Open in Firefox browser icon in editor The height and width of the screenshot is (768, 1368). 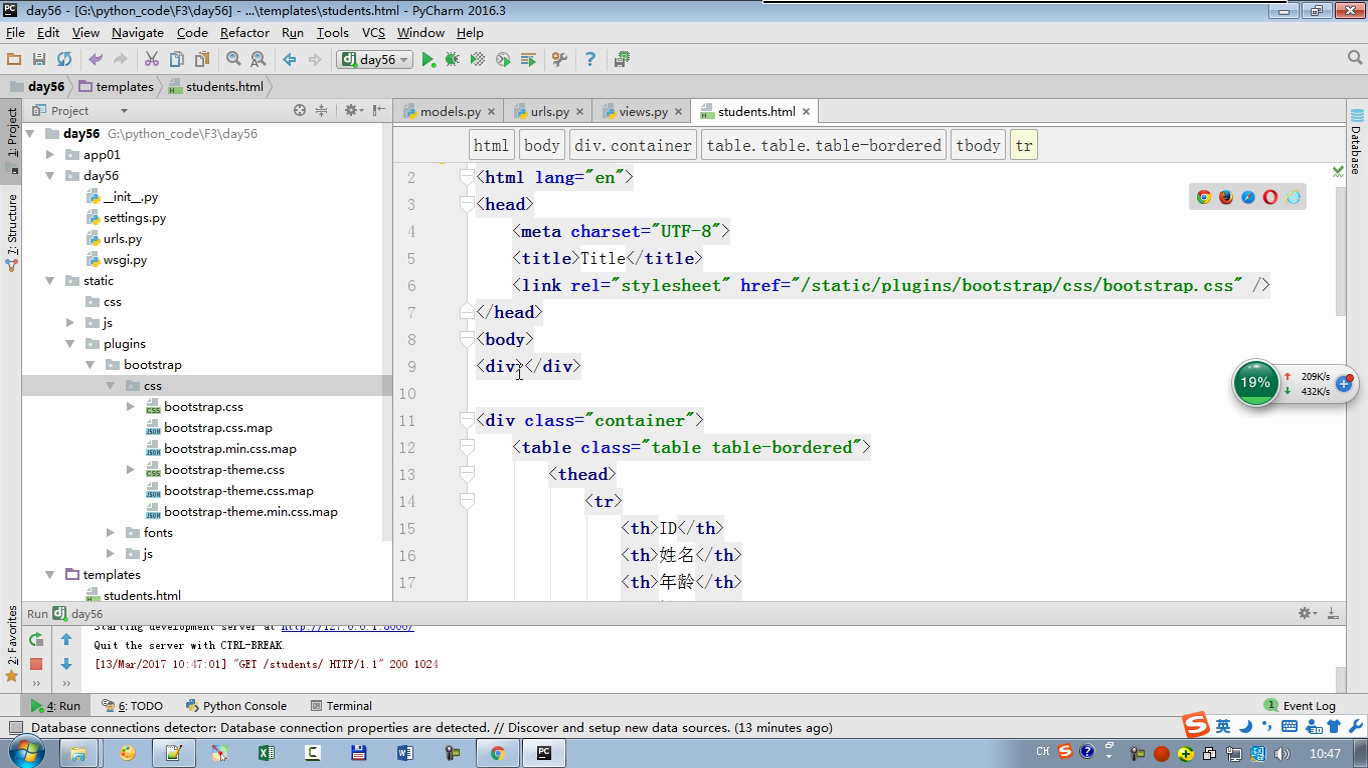click(x=1225, y=197)
